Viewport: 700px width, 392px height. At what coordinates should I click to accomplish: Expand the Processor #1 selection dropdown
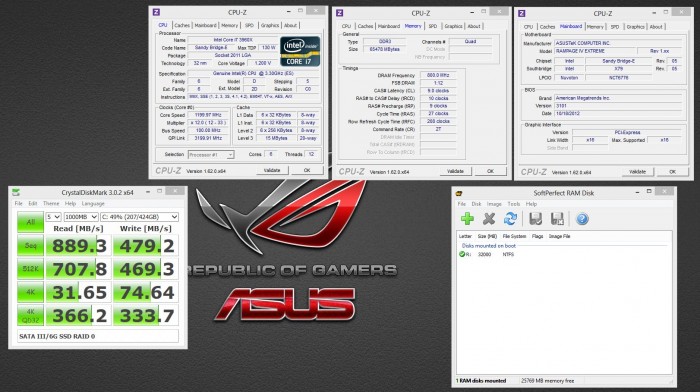211,154
